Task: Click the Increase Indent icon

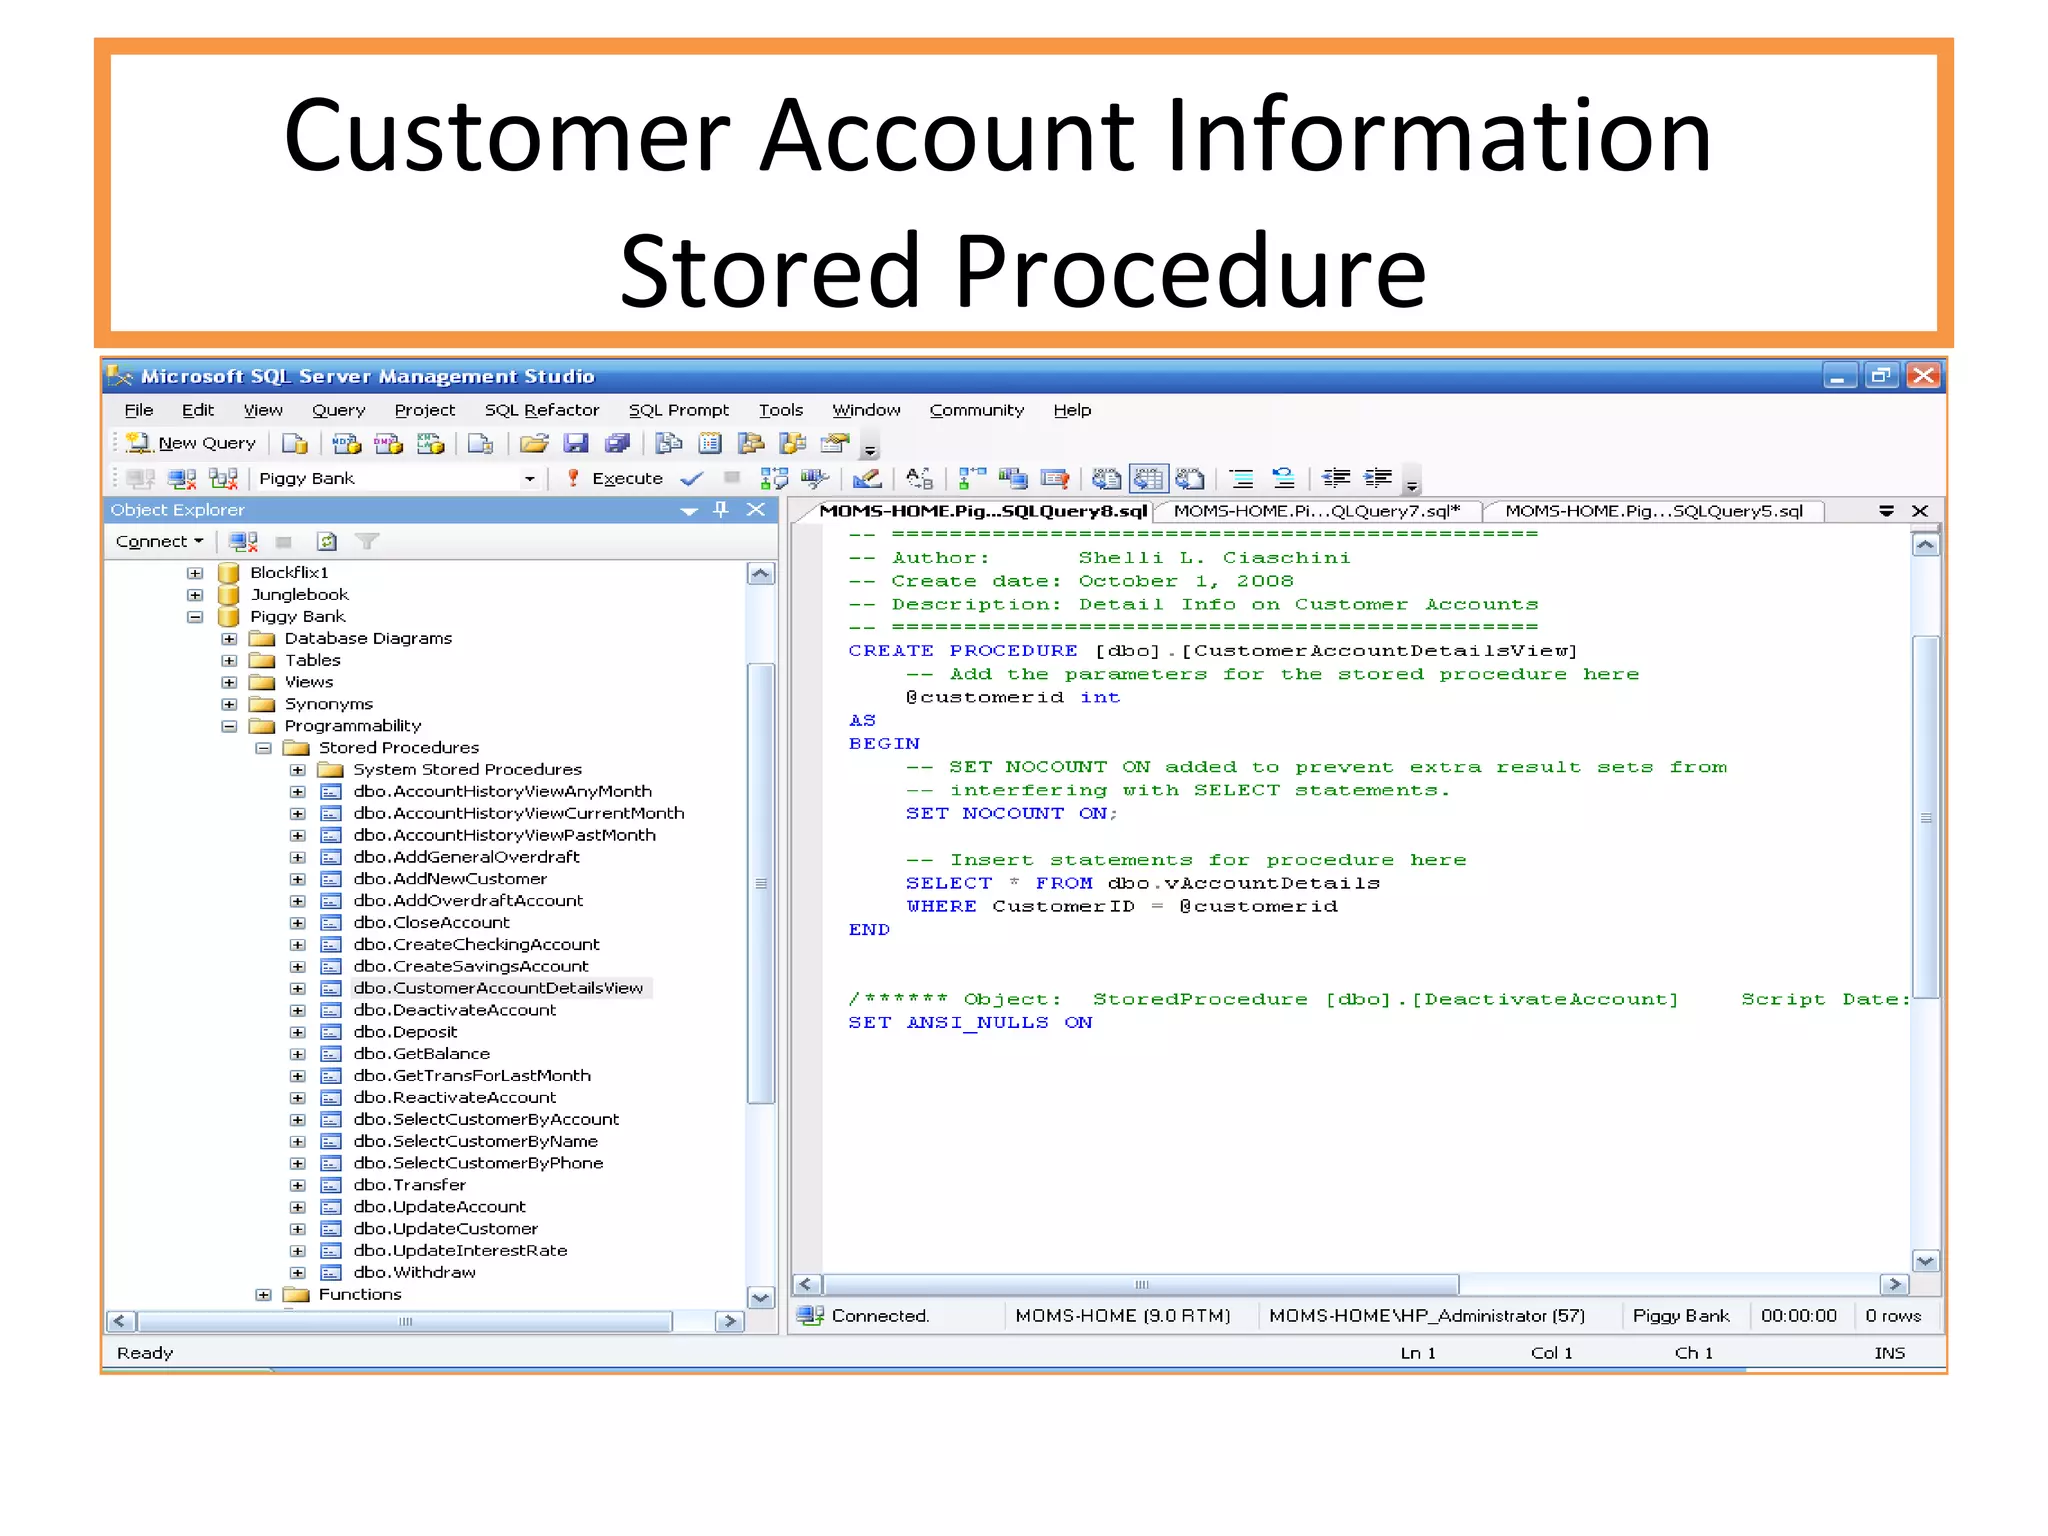Action: (x=1378, y=479)
